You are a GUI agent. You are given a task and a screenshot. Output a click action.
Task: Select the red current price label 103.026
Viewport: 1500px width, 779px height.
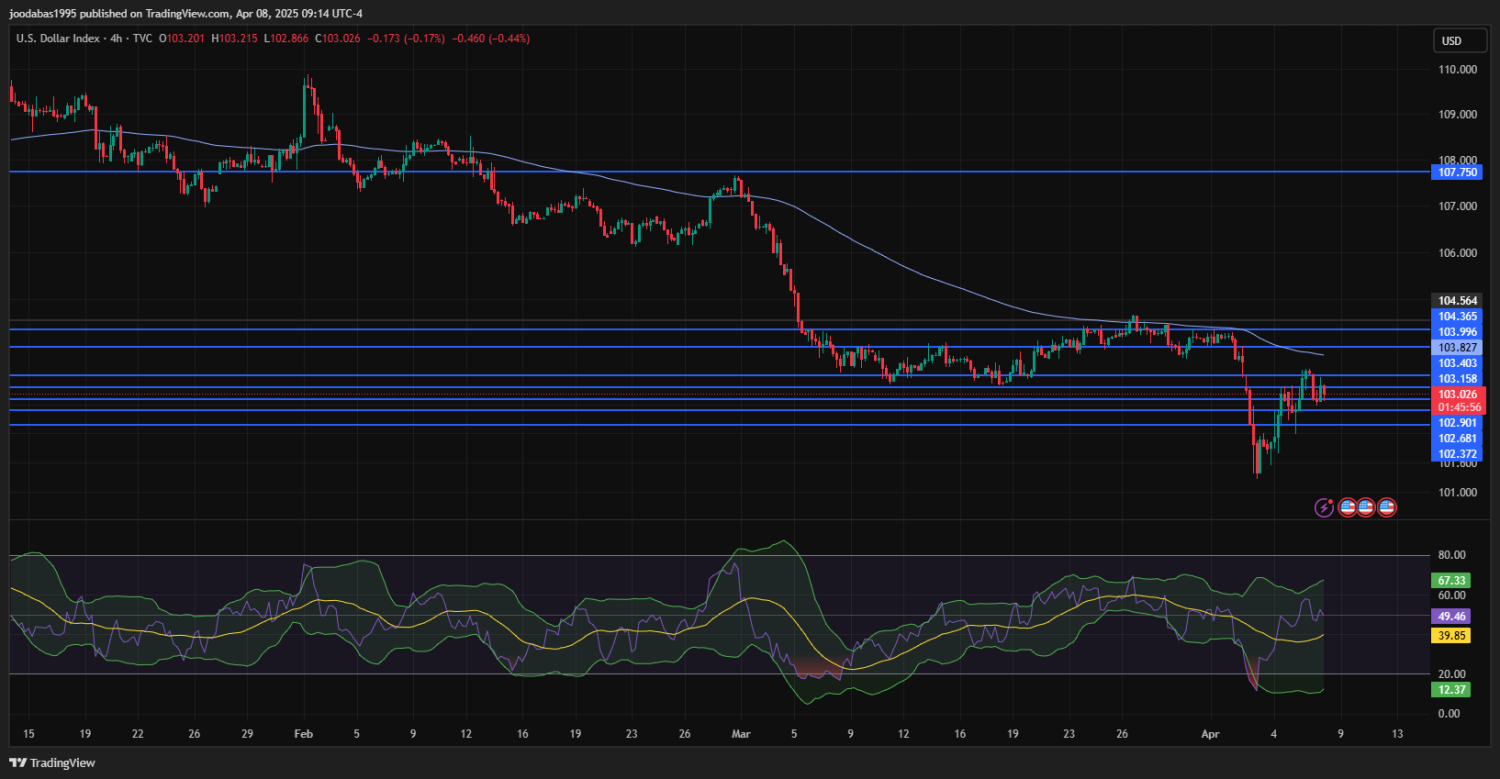1458,394
